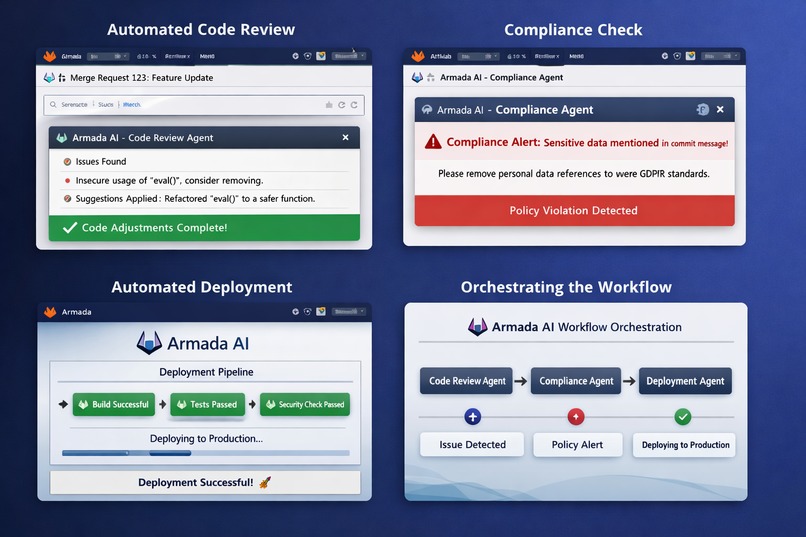
Task: Open the Menu item in the Compliance window top bar
Action: coord(576,56)
